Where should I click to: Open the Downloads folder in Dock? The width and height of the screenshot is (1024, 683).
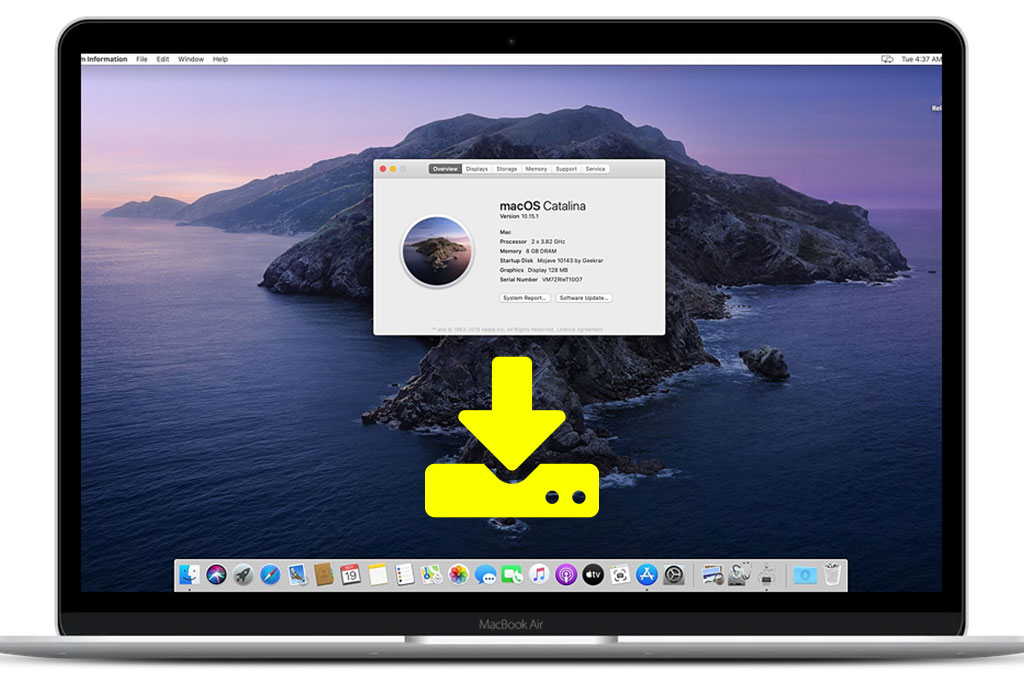(x=805, y=575)
